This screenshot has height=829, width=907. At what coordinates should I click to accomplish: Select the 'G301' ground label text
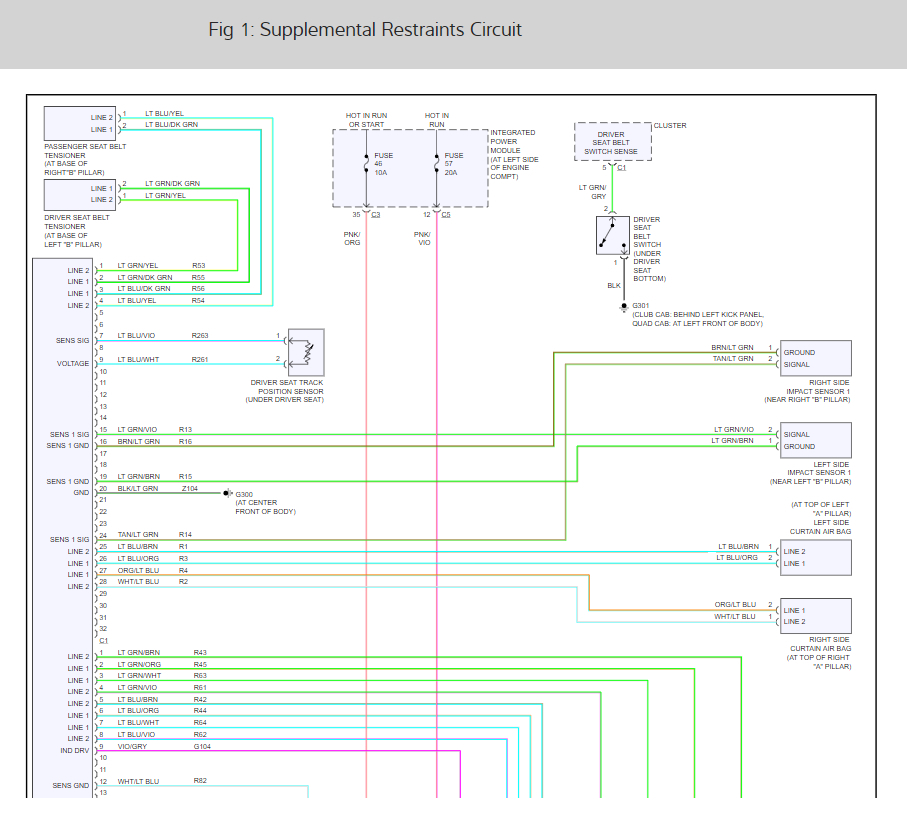click(x=641, y=305)
